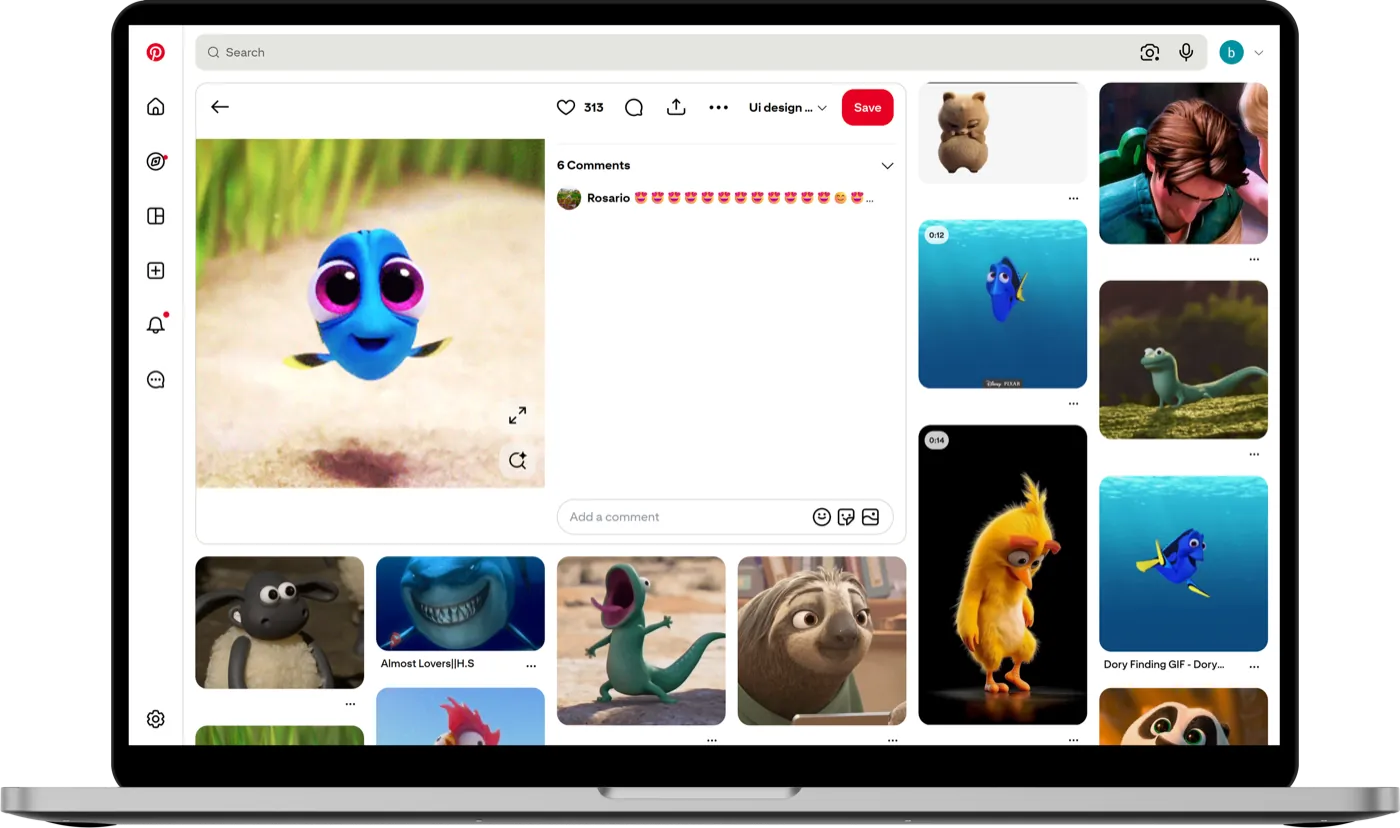
Task: Open the Explore compass icon
Action: [156, 161]
